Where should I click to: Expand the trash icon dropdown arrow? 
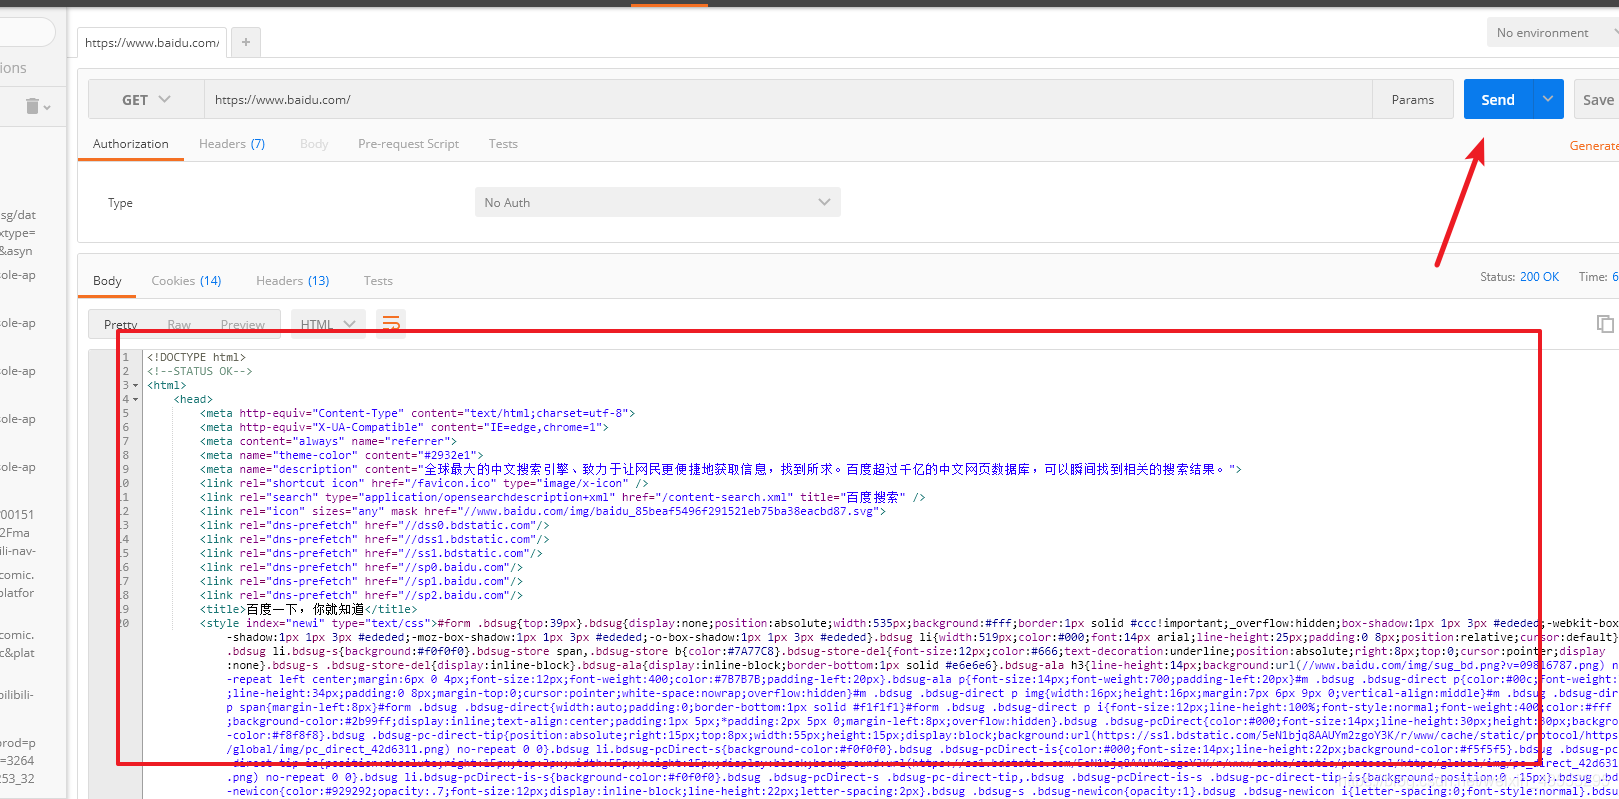(x=47, y=107)
